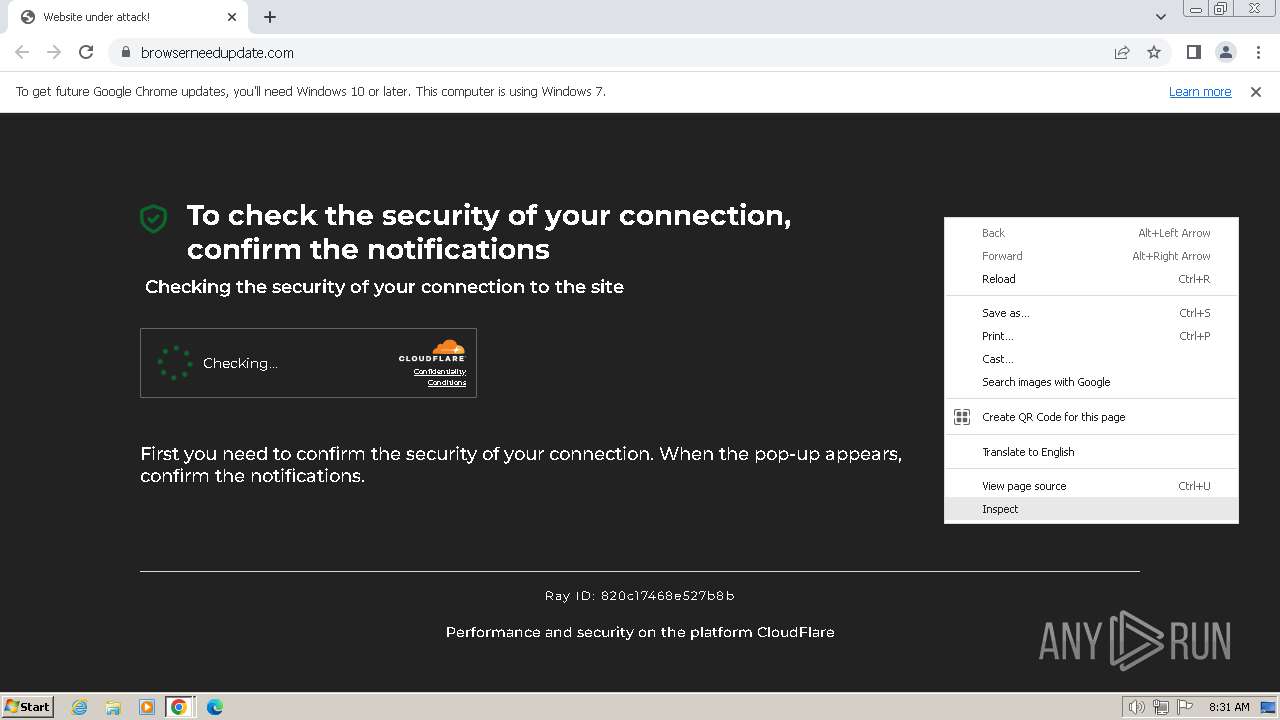
Task: Click the network tray icon
Action: click(1161, 707)
